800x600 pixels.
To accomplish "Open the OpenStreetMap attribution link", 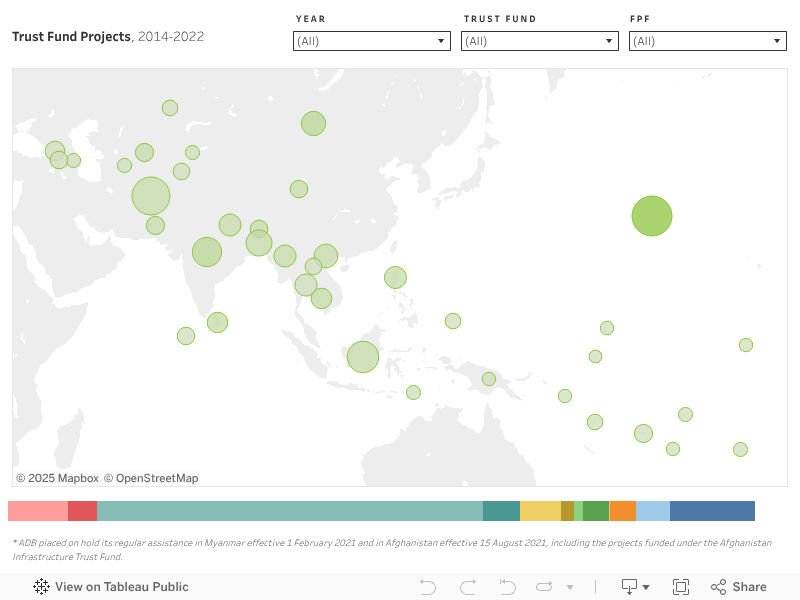I will click(151, 478).
